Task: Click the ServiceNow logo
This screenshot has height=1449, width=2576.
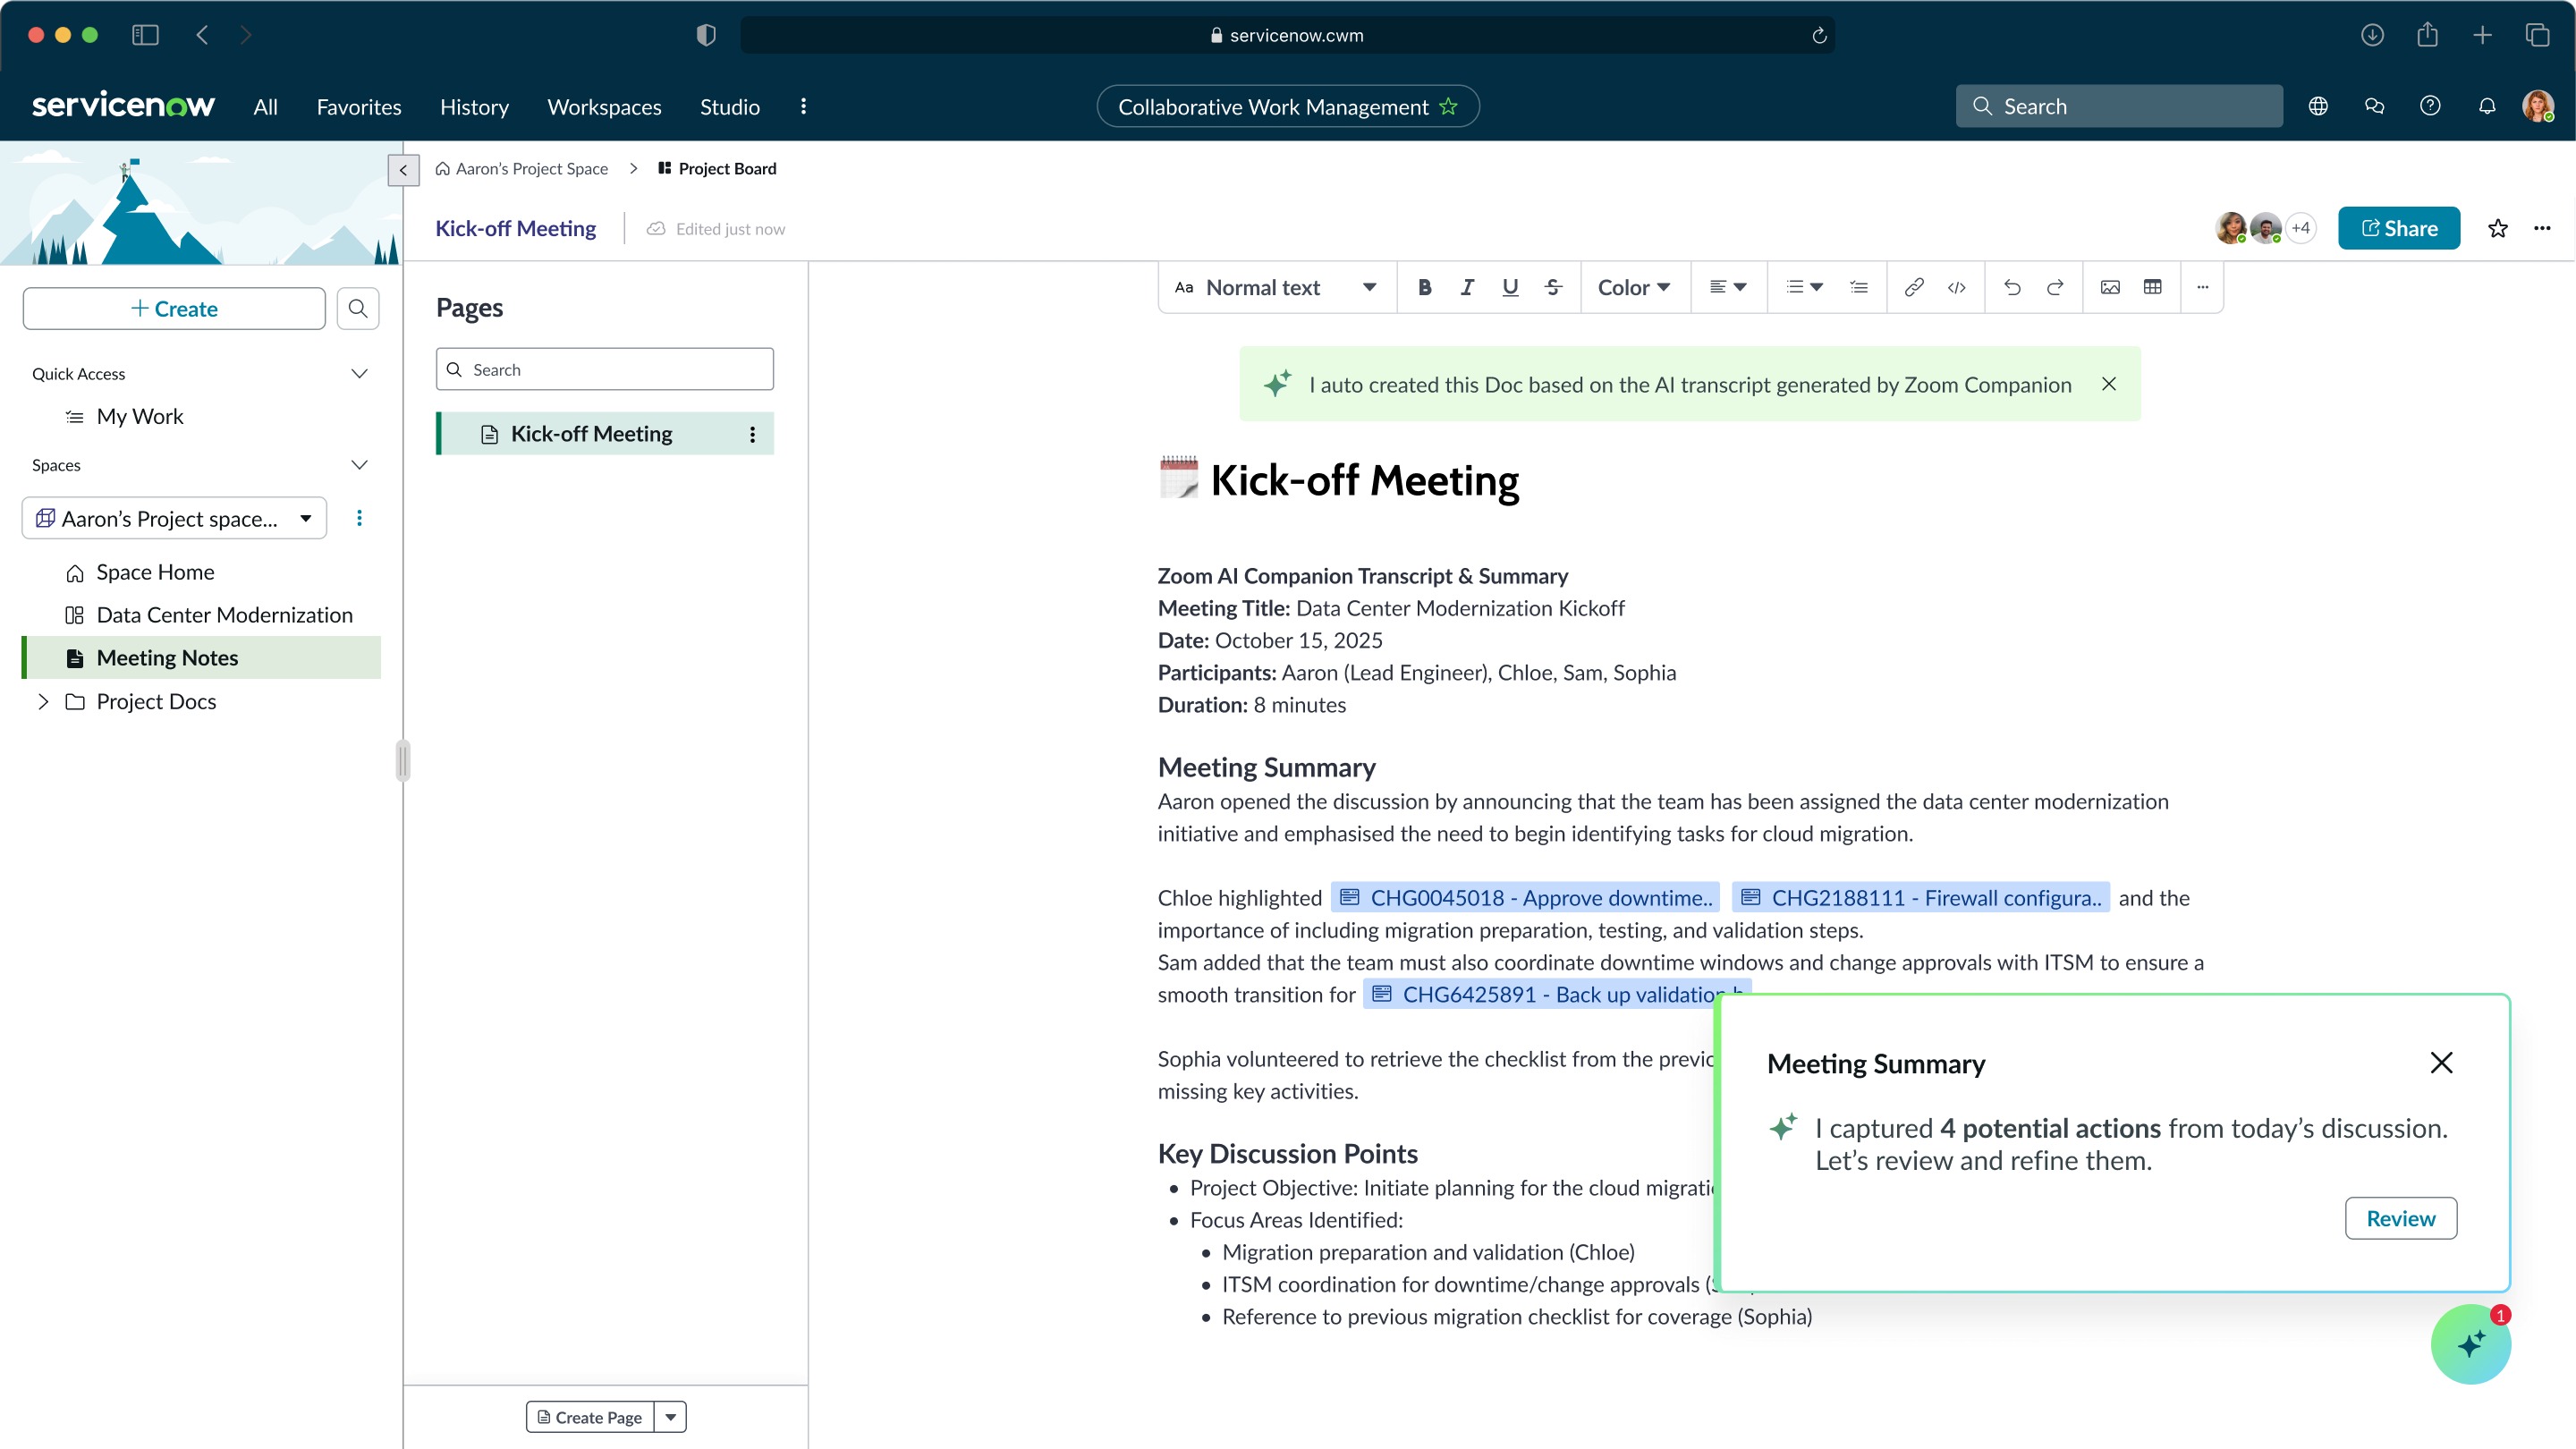Action: tap(123, 105)
